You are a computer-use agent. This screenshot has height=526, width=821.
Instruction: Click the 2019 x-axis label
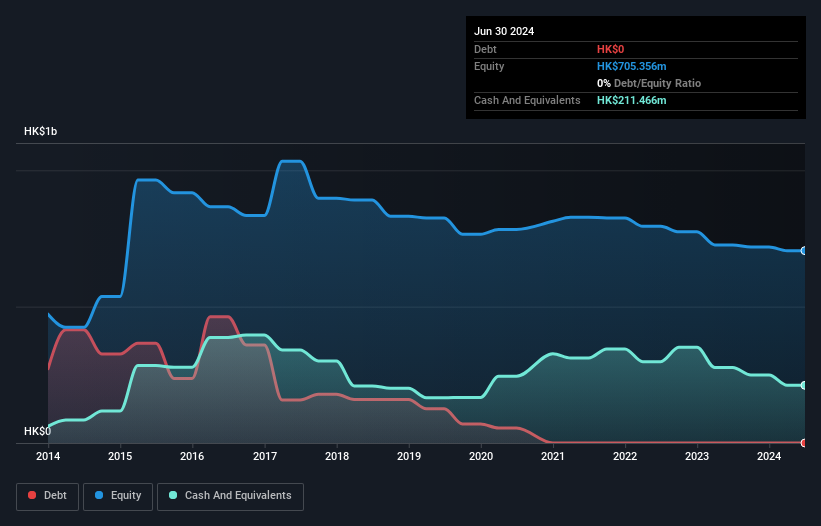pyautogui.click(x=409, y=456)
